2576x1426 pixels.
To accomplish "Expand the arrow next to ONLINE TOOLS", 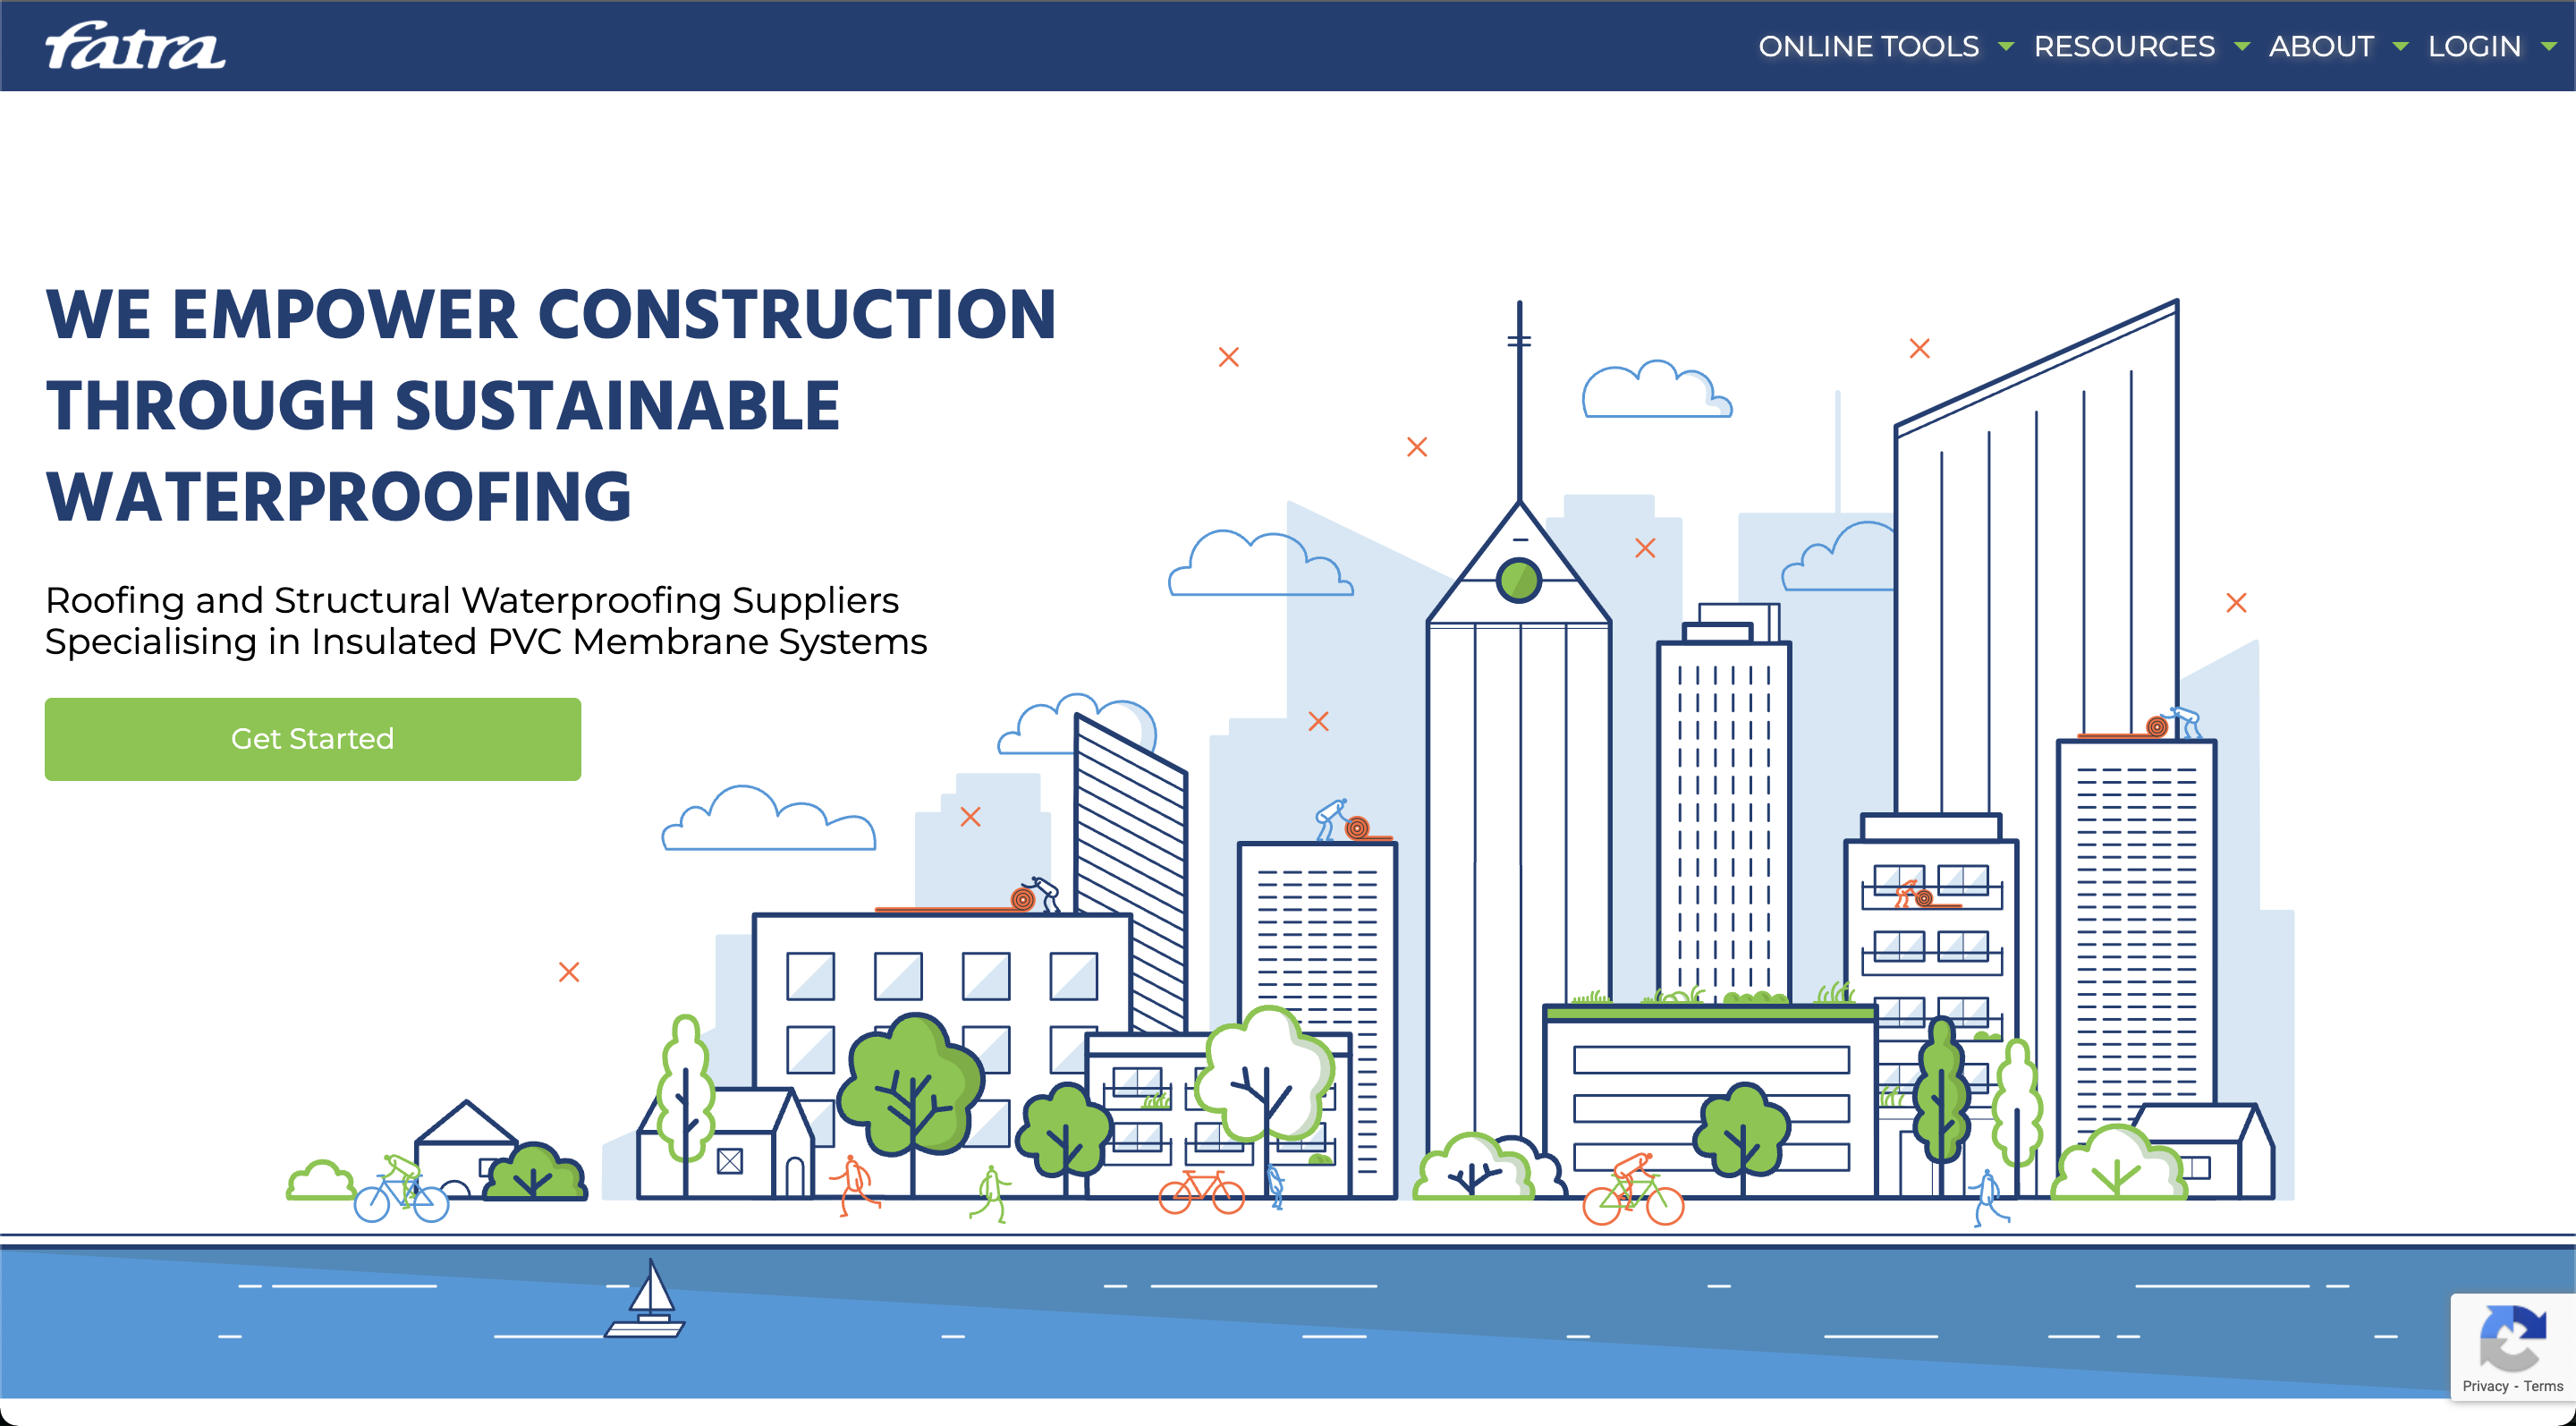I will tap(2005, 46).
